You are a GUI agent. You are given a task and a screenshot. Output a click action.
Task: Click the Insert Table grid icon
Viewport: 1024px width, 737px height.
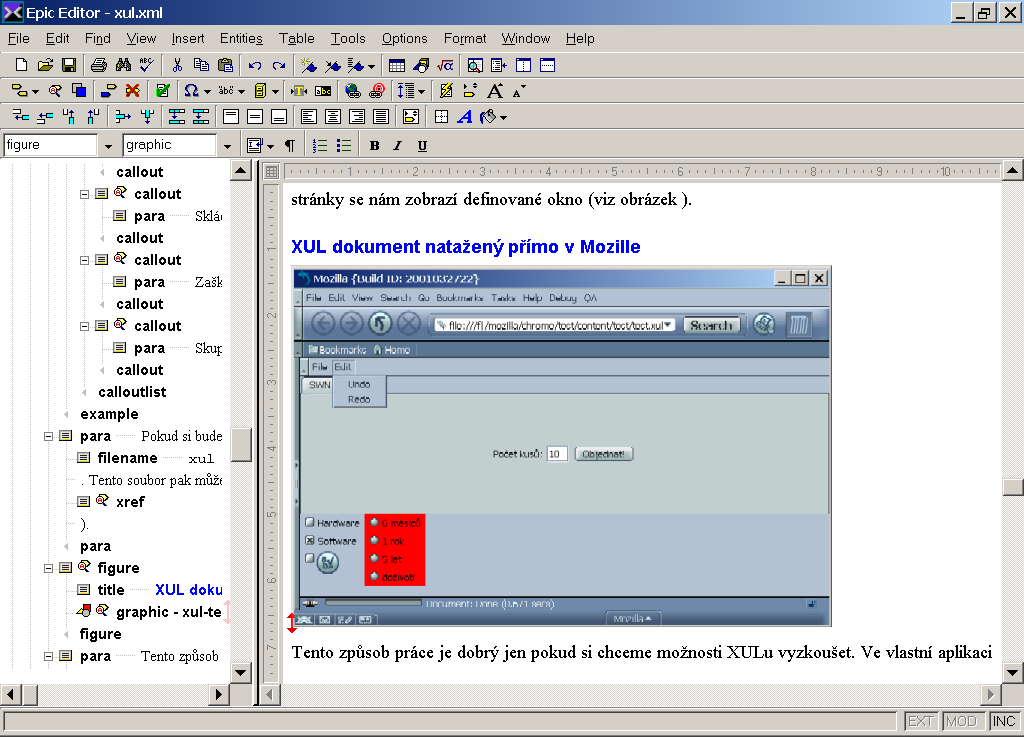[396, 65]
